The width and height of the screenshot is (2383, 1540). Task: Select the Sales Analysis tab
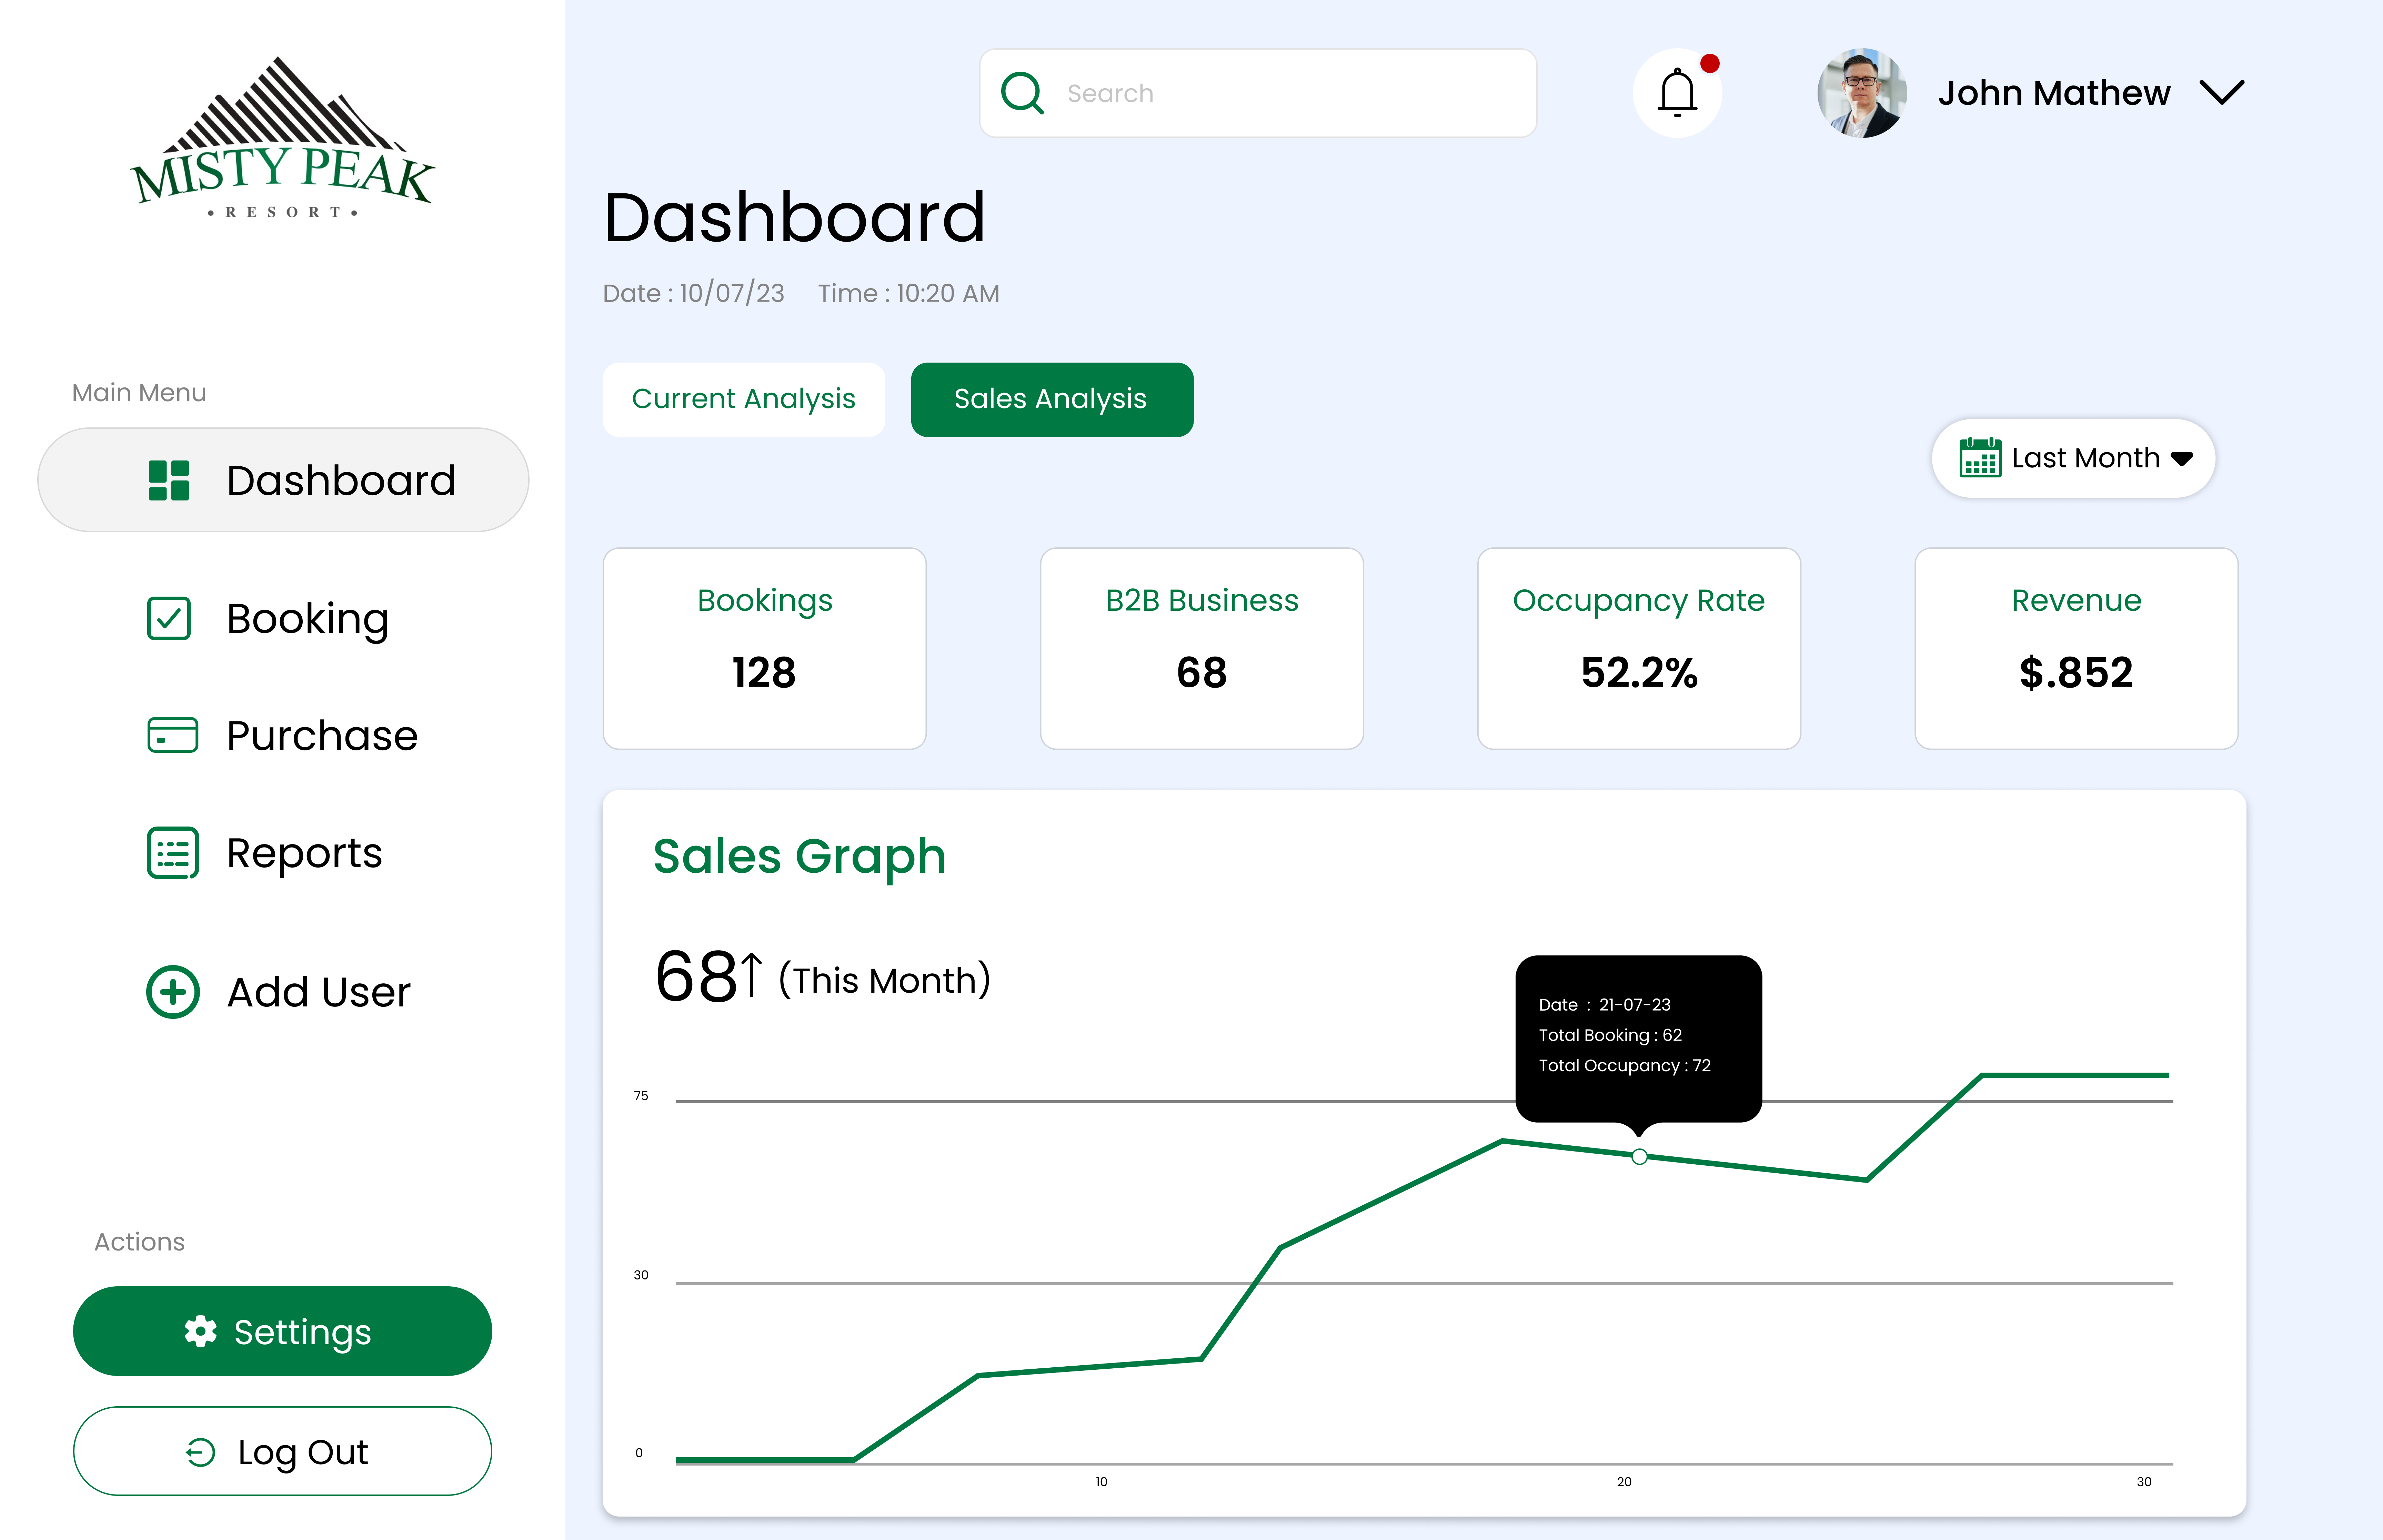pos(1051,399)
